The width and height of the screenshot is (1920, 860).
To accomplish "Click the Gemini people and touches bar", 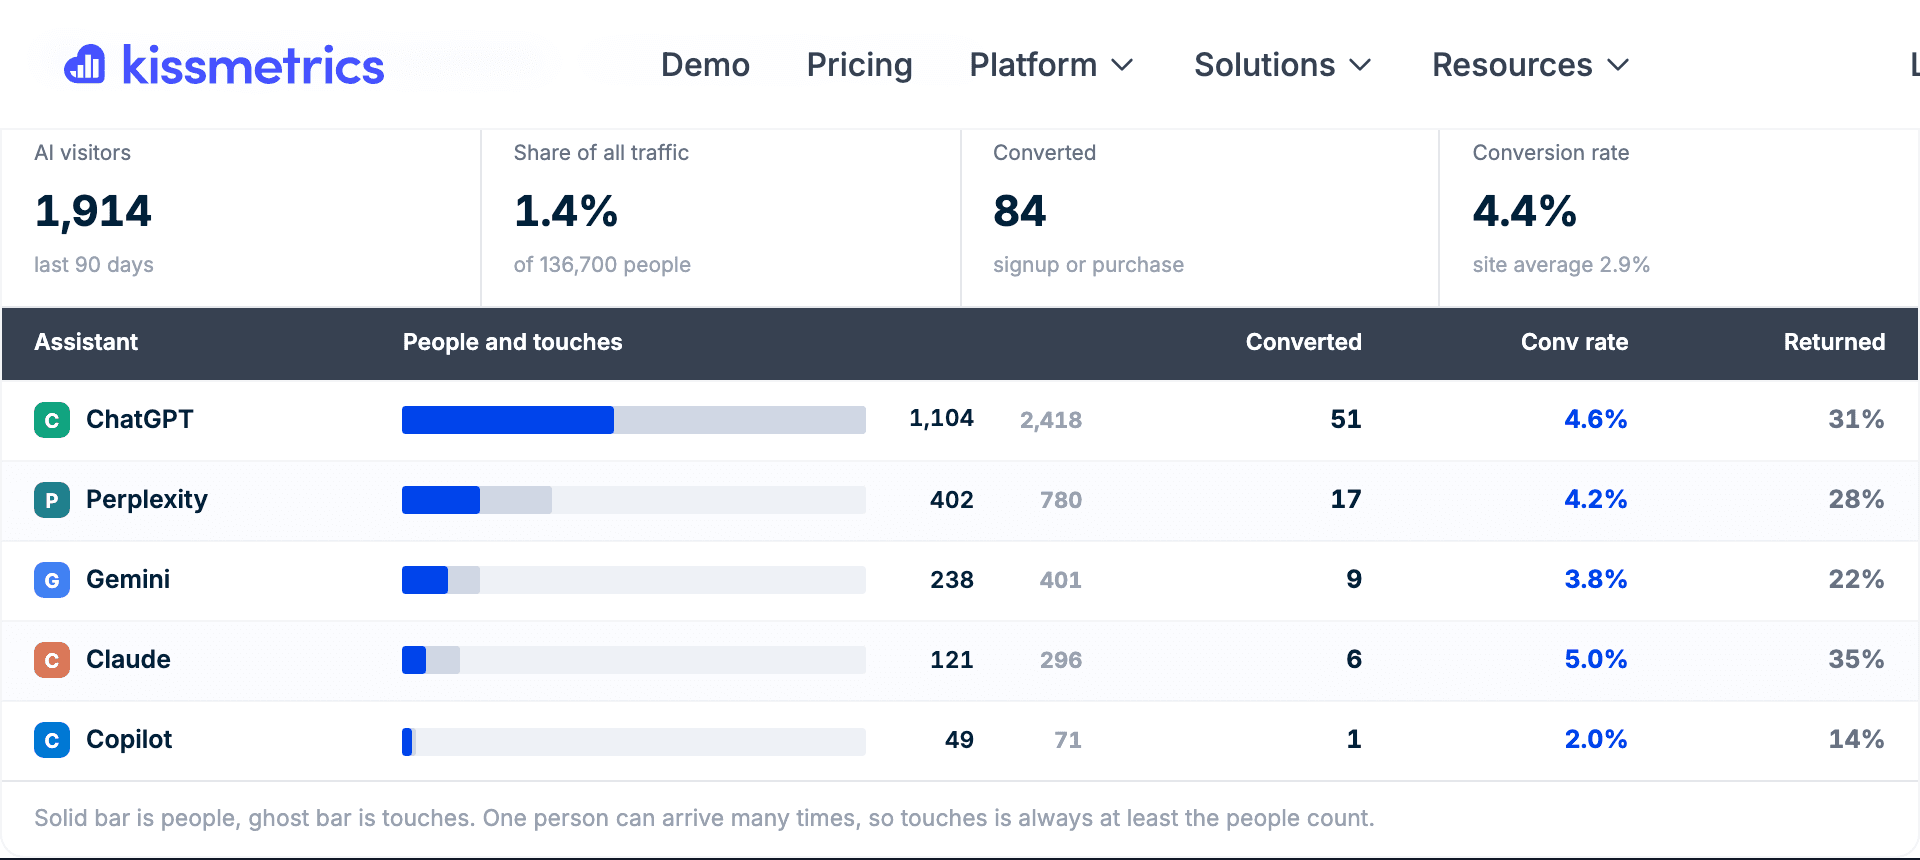I will pos(634,580).
